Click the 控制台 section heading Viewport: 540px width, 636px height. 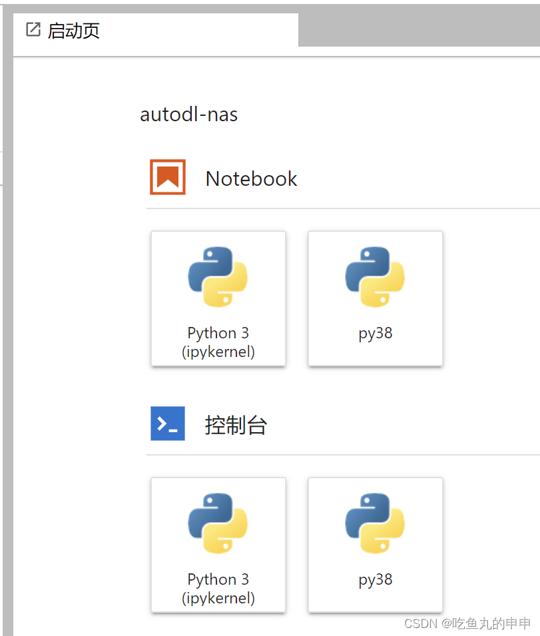coord(236,425)
